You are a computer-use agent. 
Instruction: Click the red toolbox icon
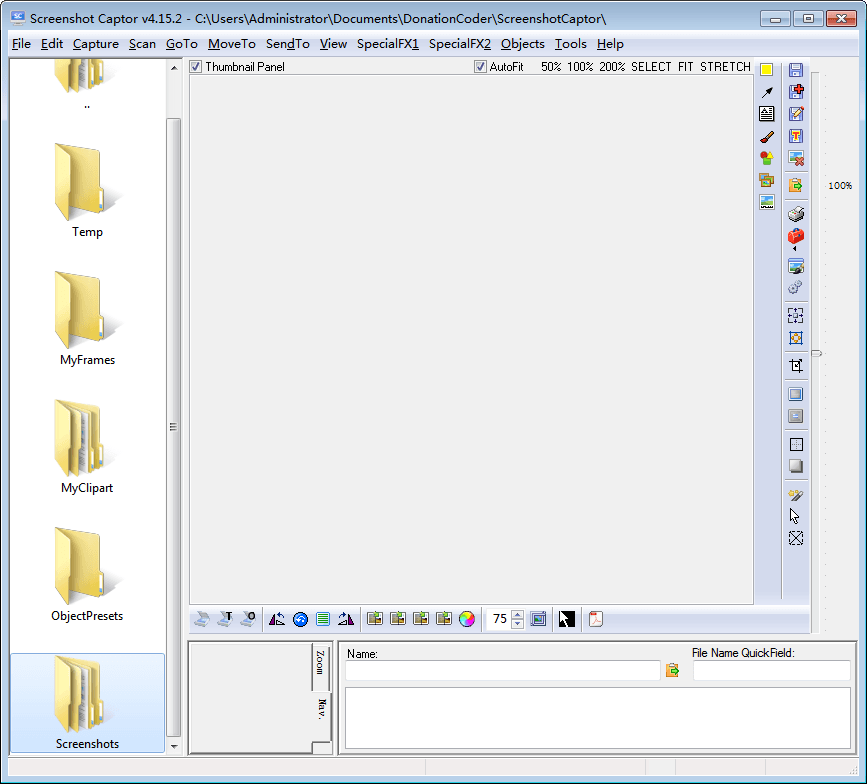796,237
